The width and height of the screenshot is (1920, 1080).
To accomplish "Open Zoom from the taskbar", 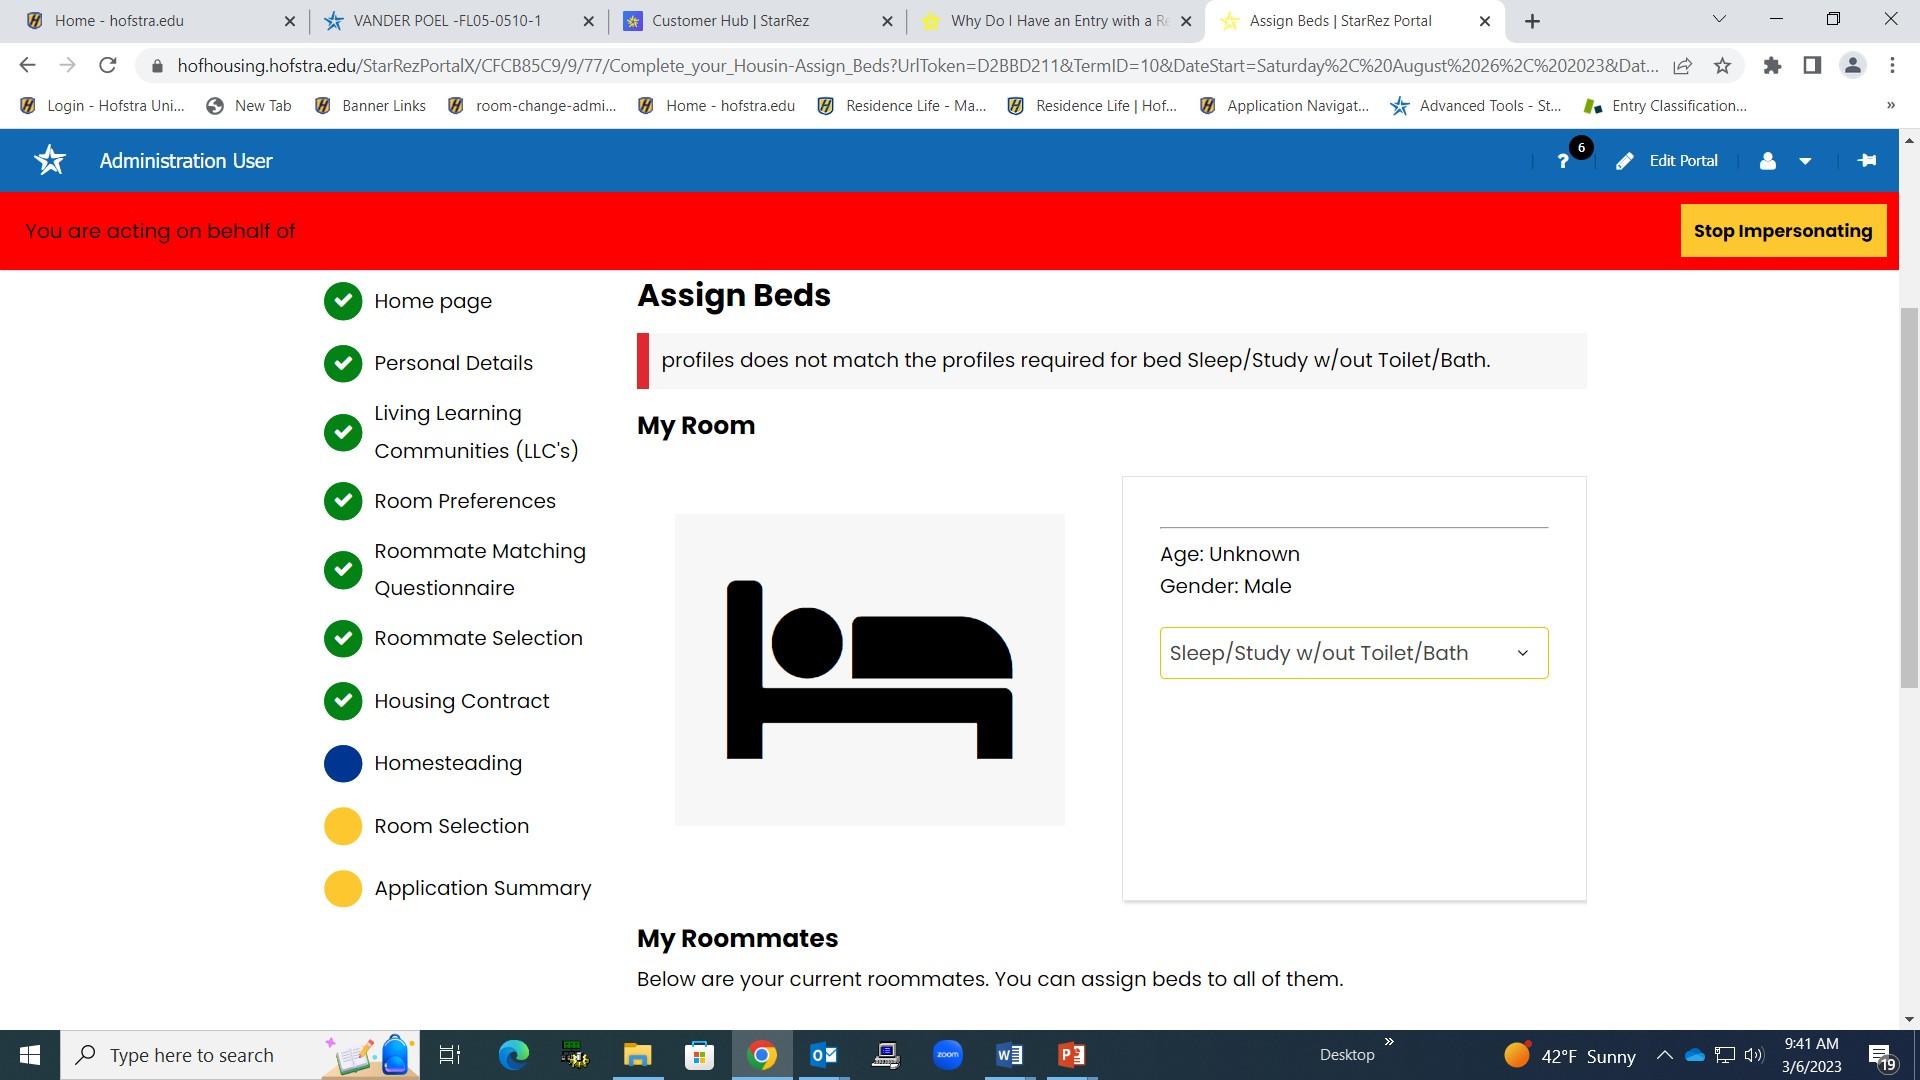I will [947, 1054].
